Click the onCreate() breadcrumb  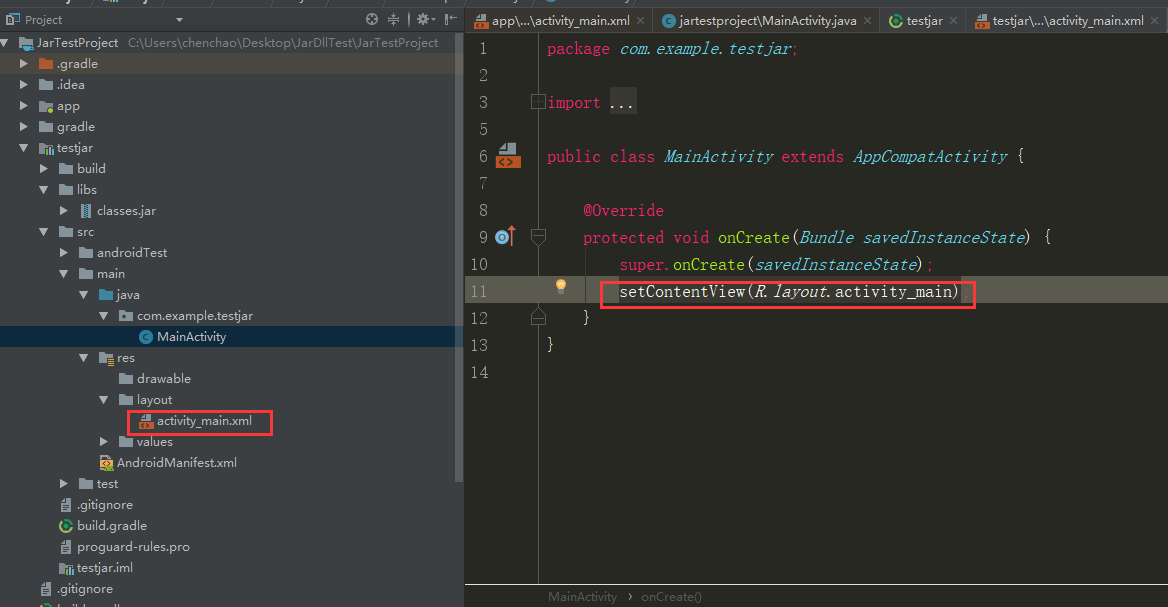[x=671, y=597]
